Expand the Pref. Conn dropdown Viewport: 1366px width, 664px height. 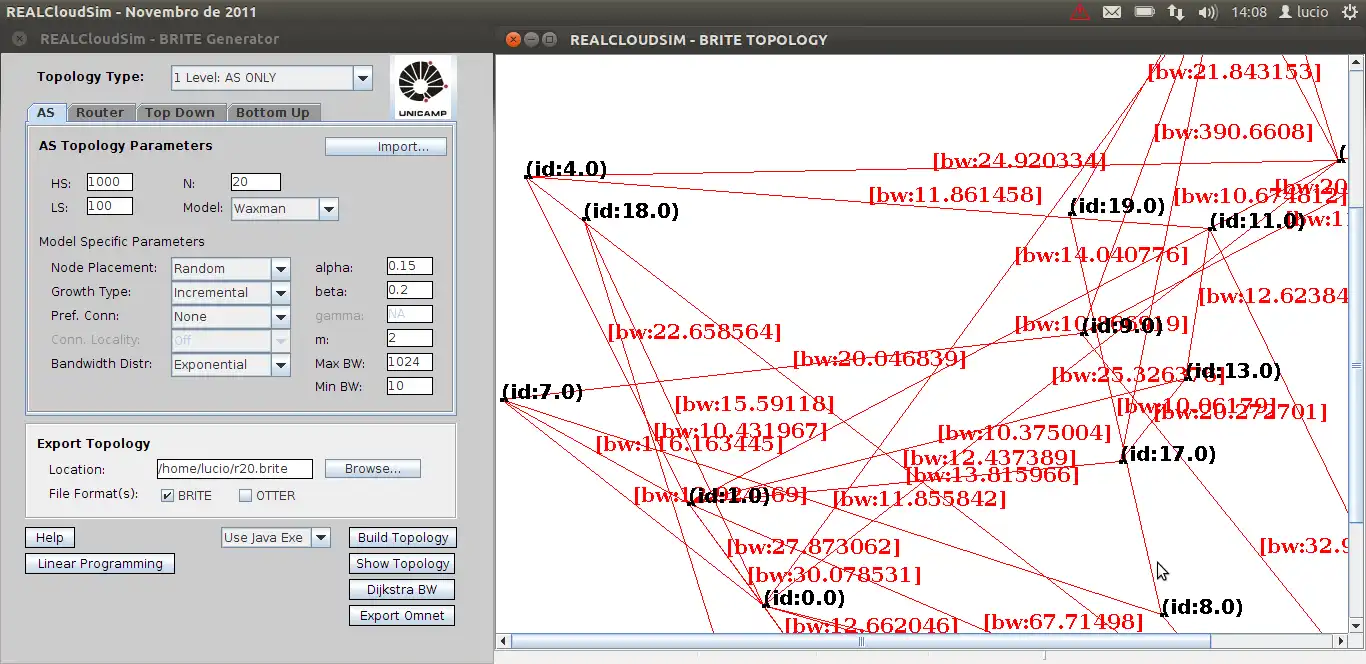pos(231,316)
